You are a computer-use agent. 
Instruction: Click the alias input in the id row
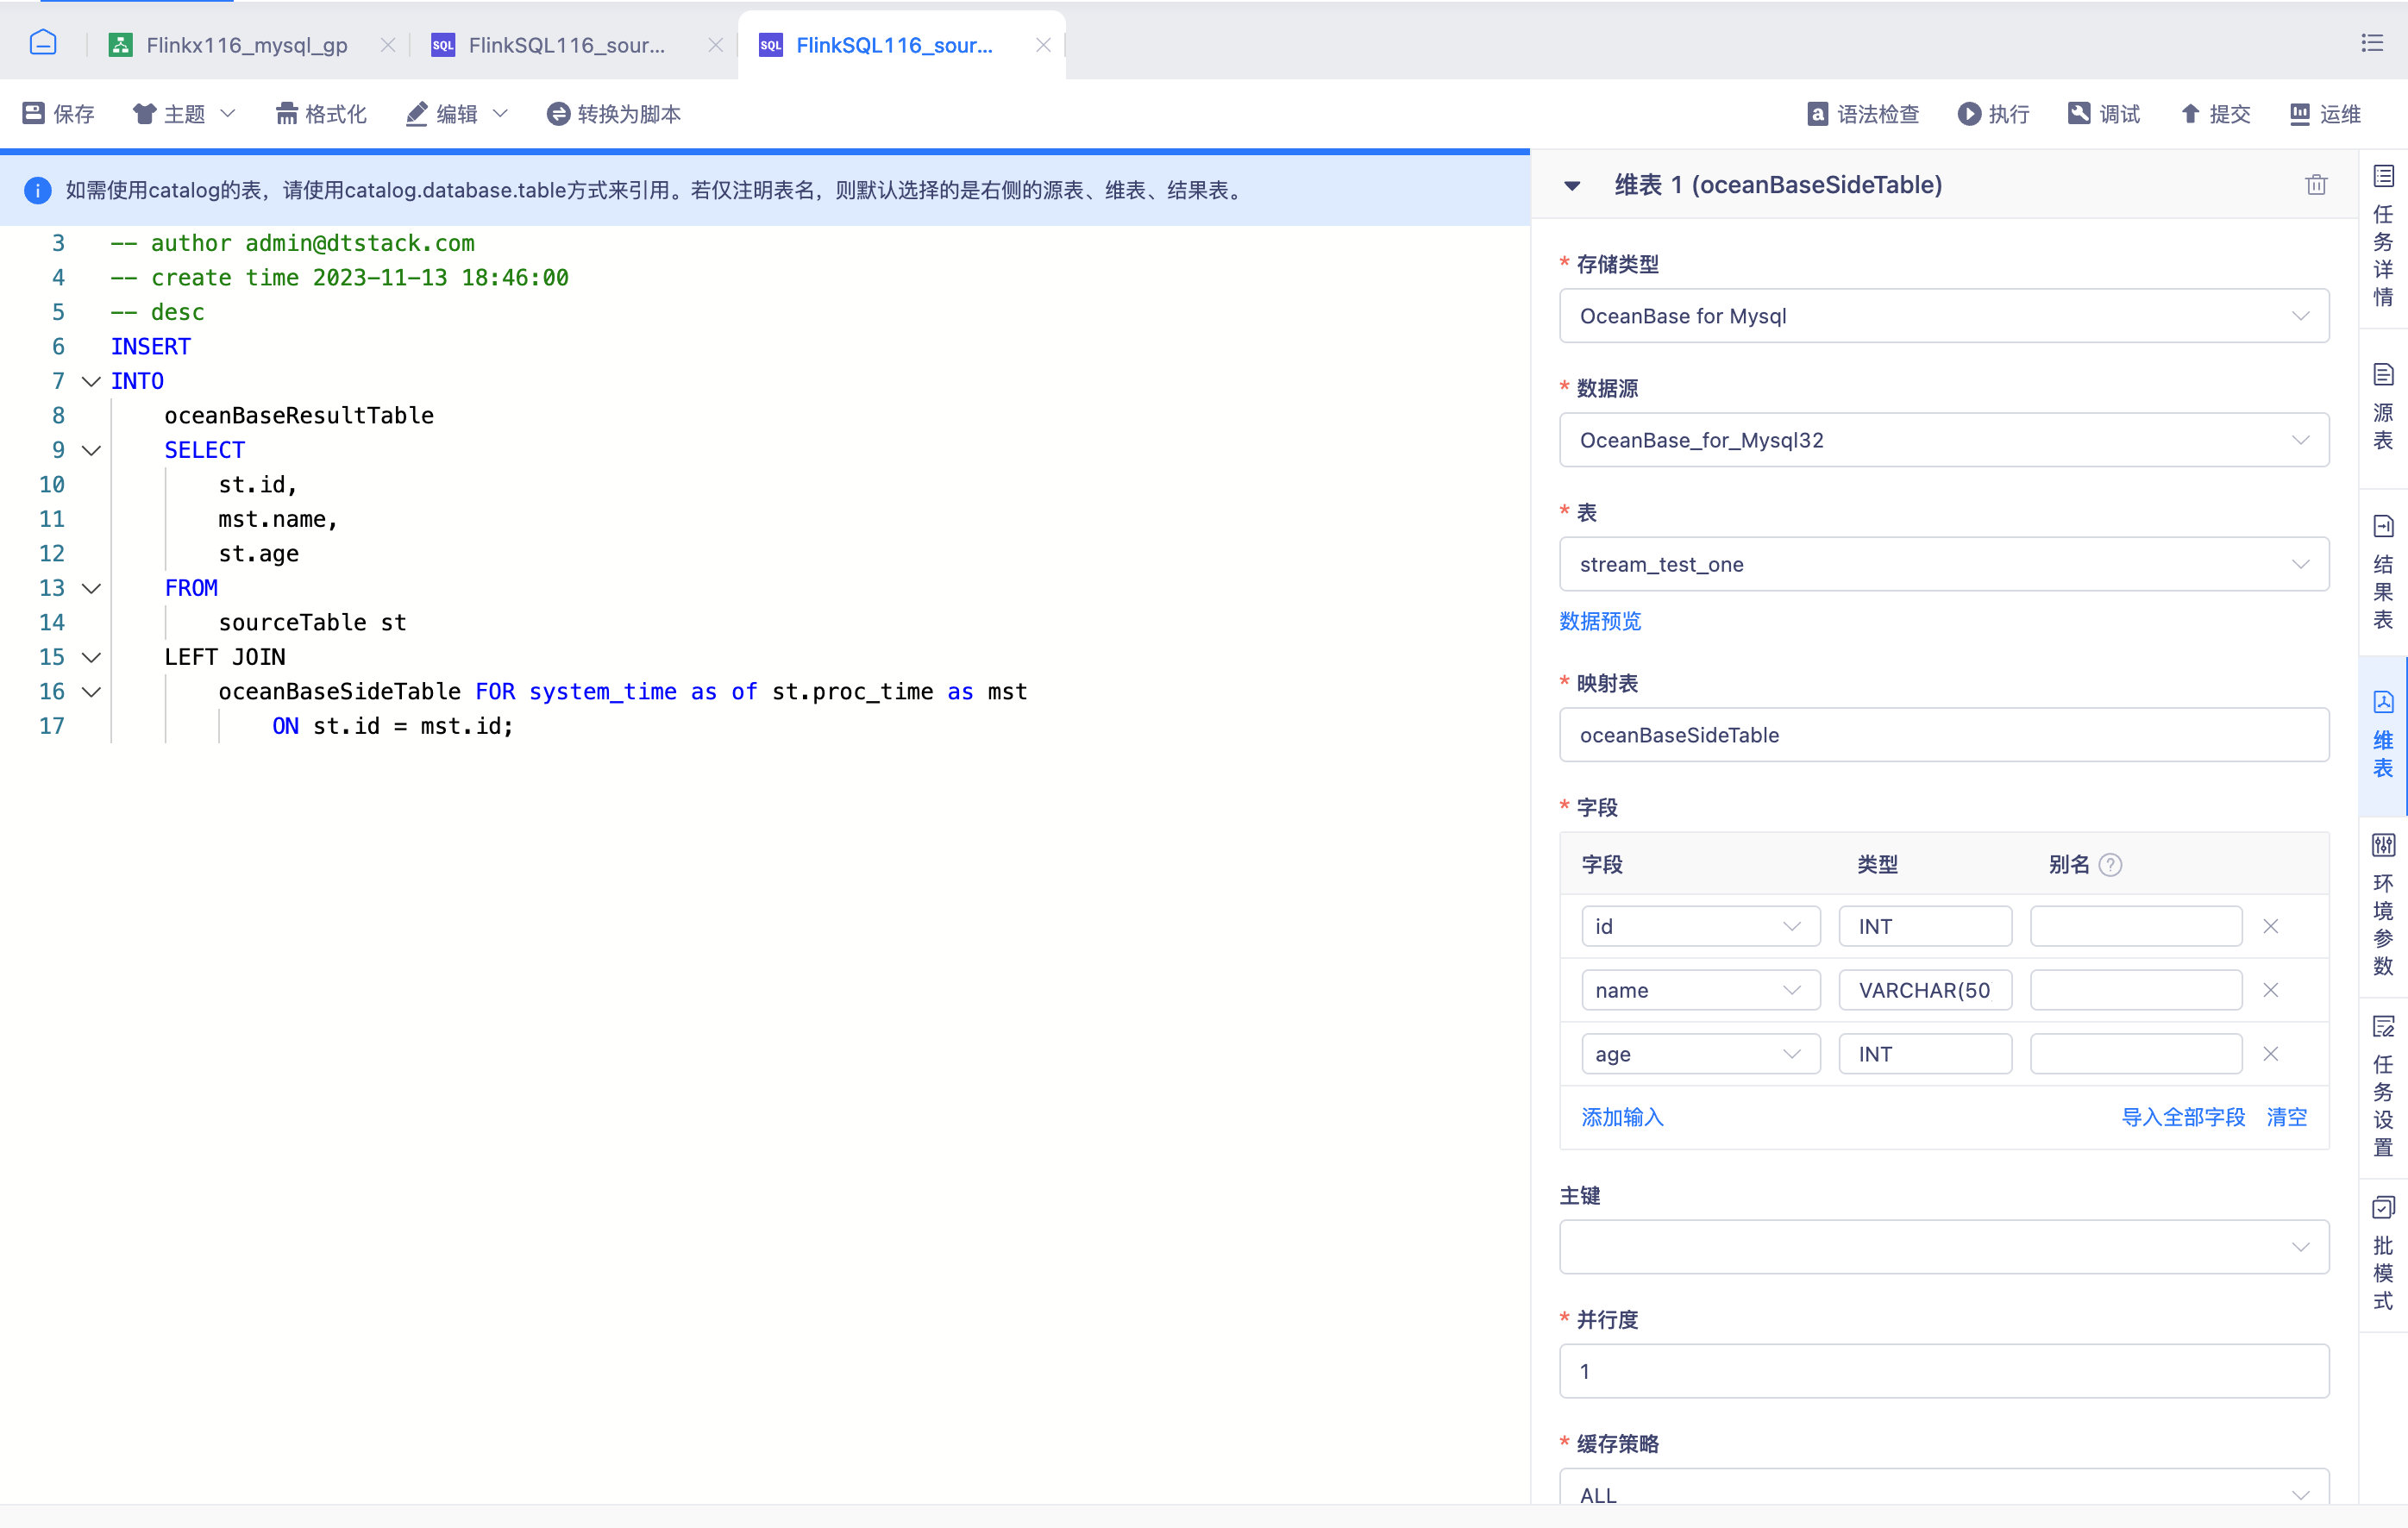(x=2136, y=926)
